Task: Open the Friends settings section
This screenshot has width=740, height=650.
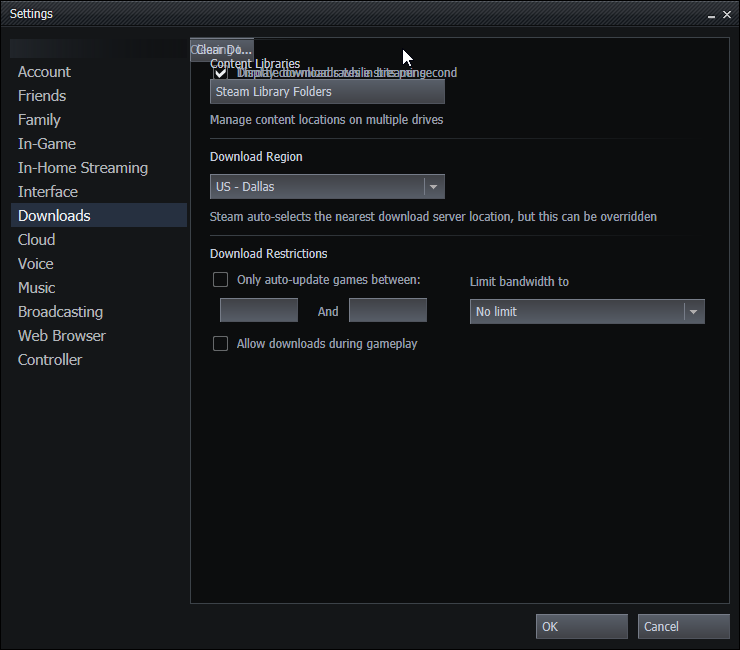Action: [99, 96]
